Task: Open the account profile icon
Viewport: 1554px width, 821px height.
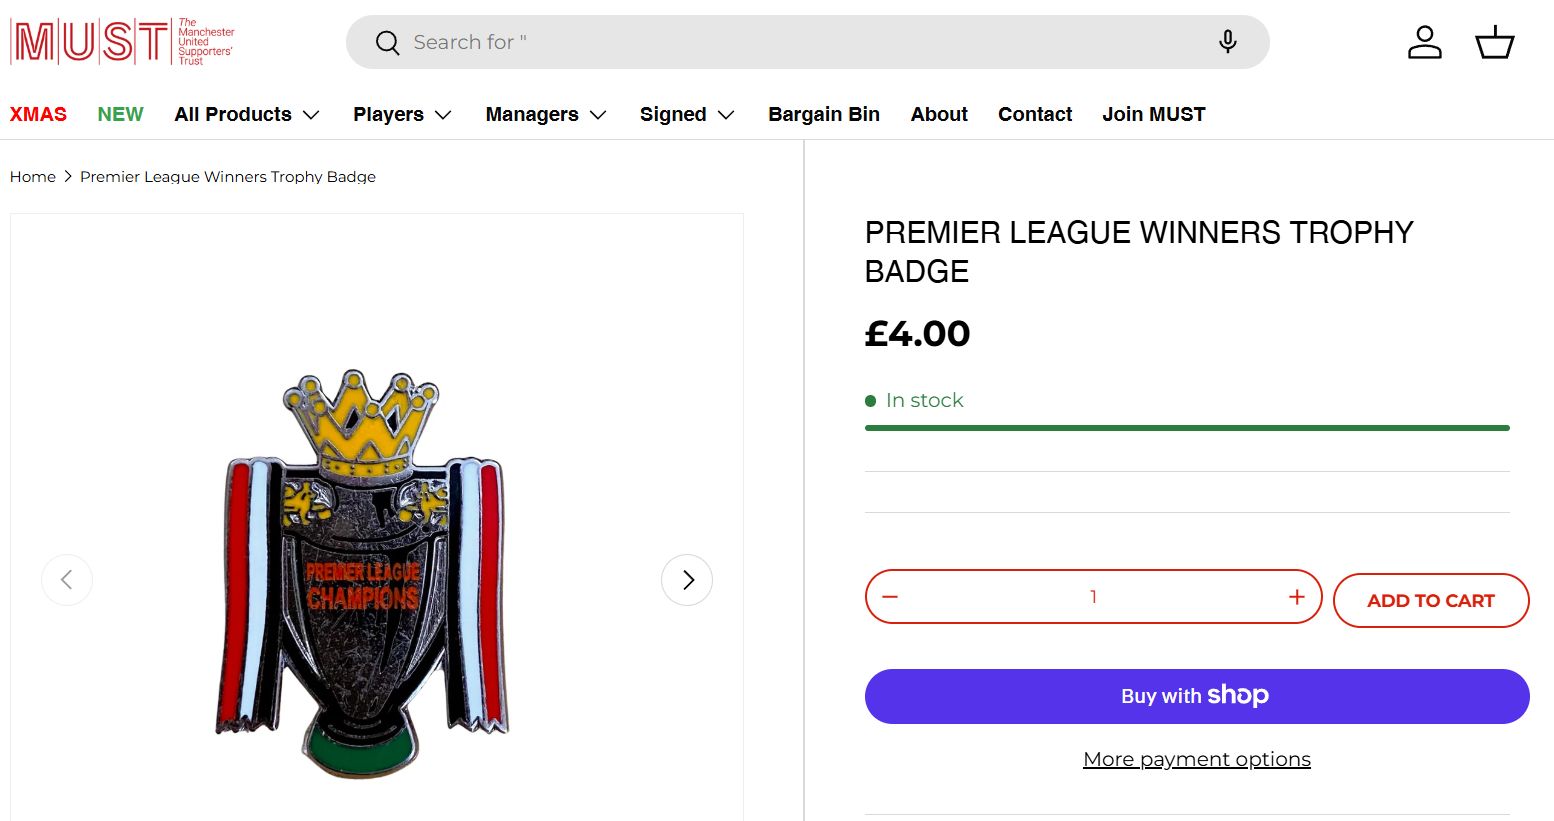Action: [1424, 42]
